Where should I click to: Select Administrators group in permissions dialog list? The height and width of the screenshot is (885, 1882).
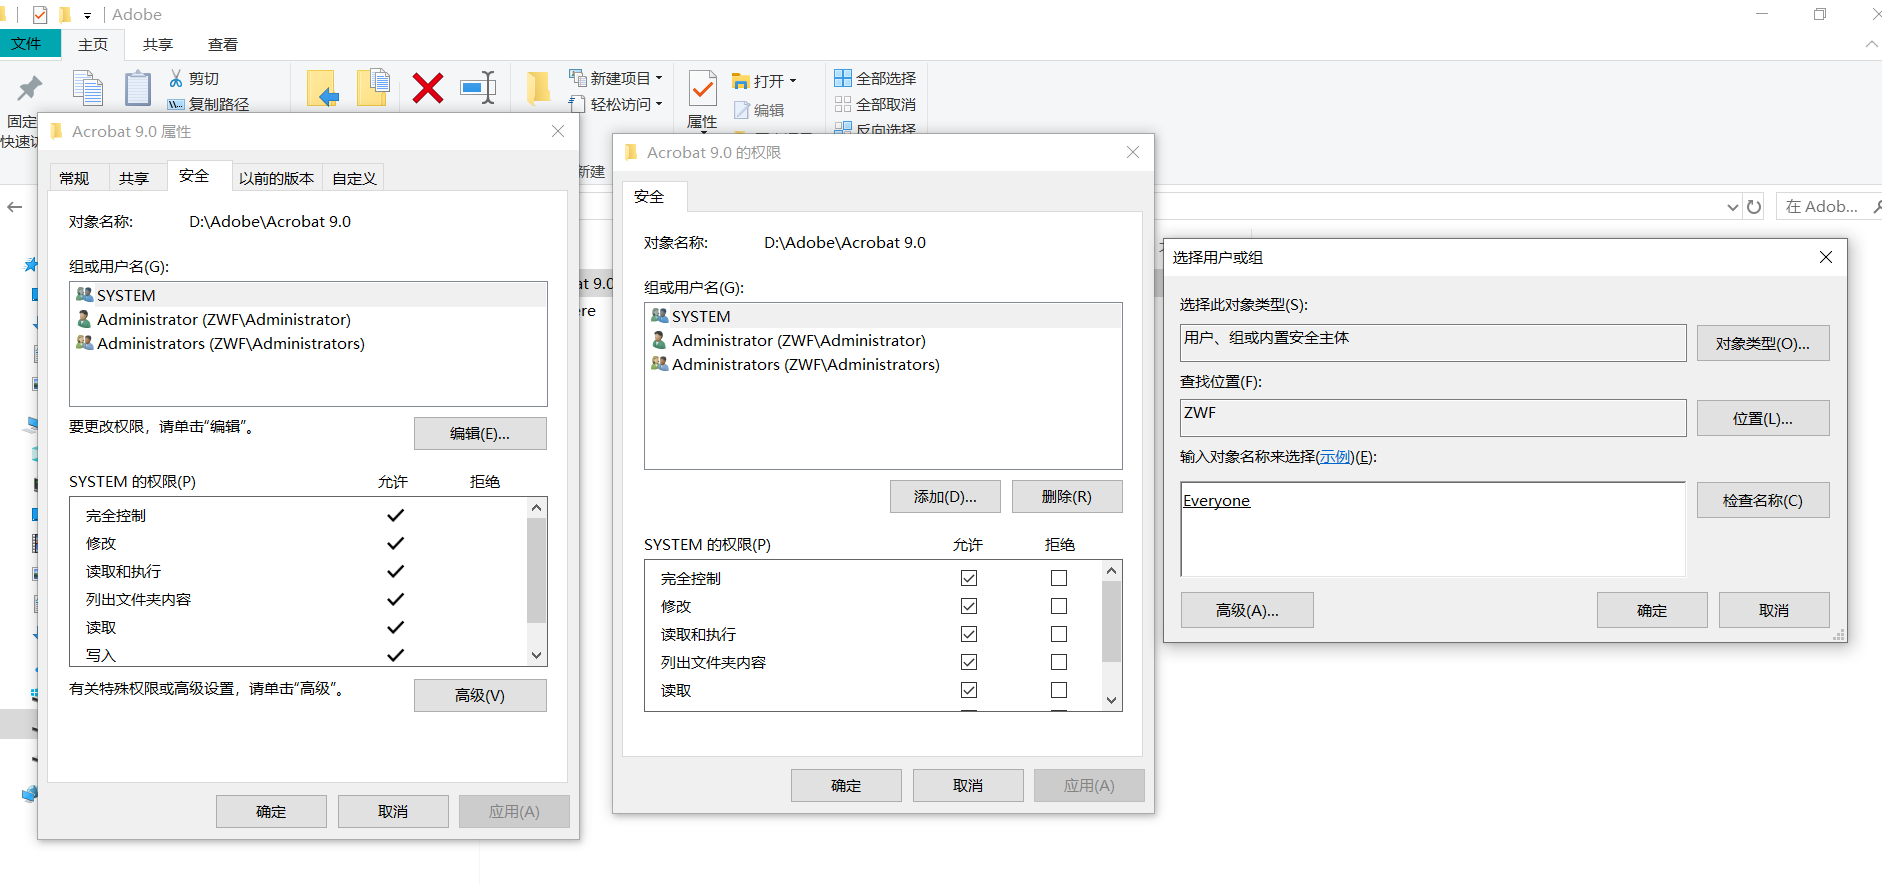(x=883, y=364)
